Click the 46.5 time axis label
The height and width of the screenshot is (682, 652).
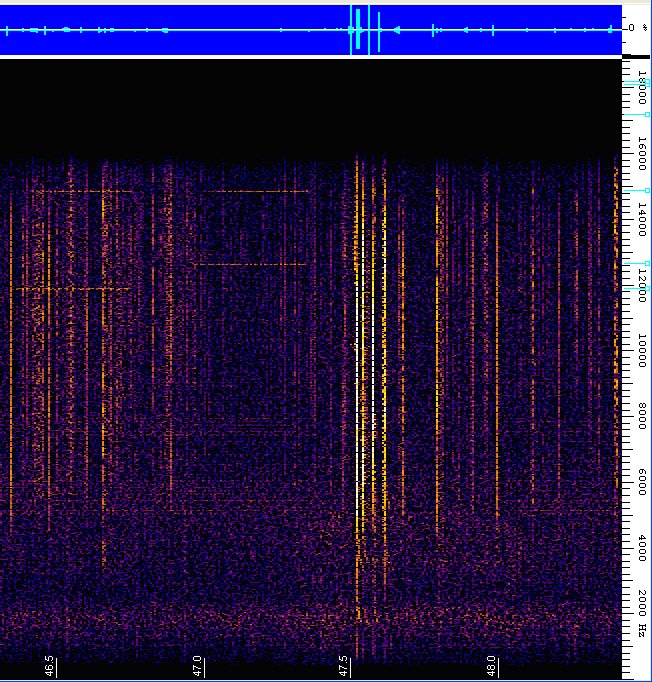tap(49, 666)
